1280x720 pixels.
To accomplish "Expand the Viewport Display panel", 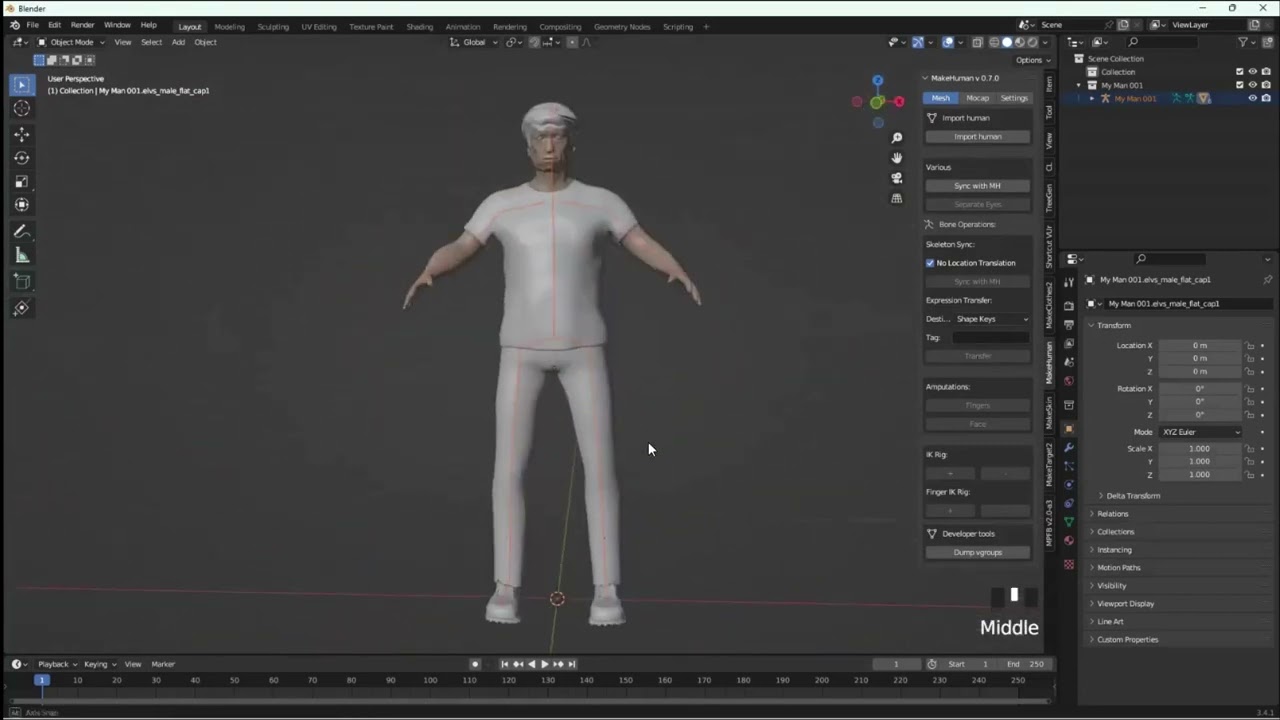I will click(x=1125, y=604).
